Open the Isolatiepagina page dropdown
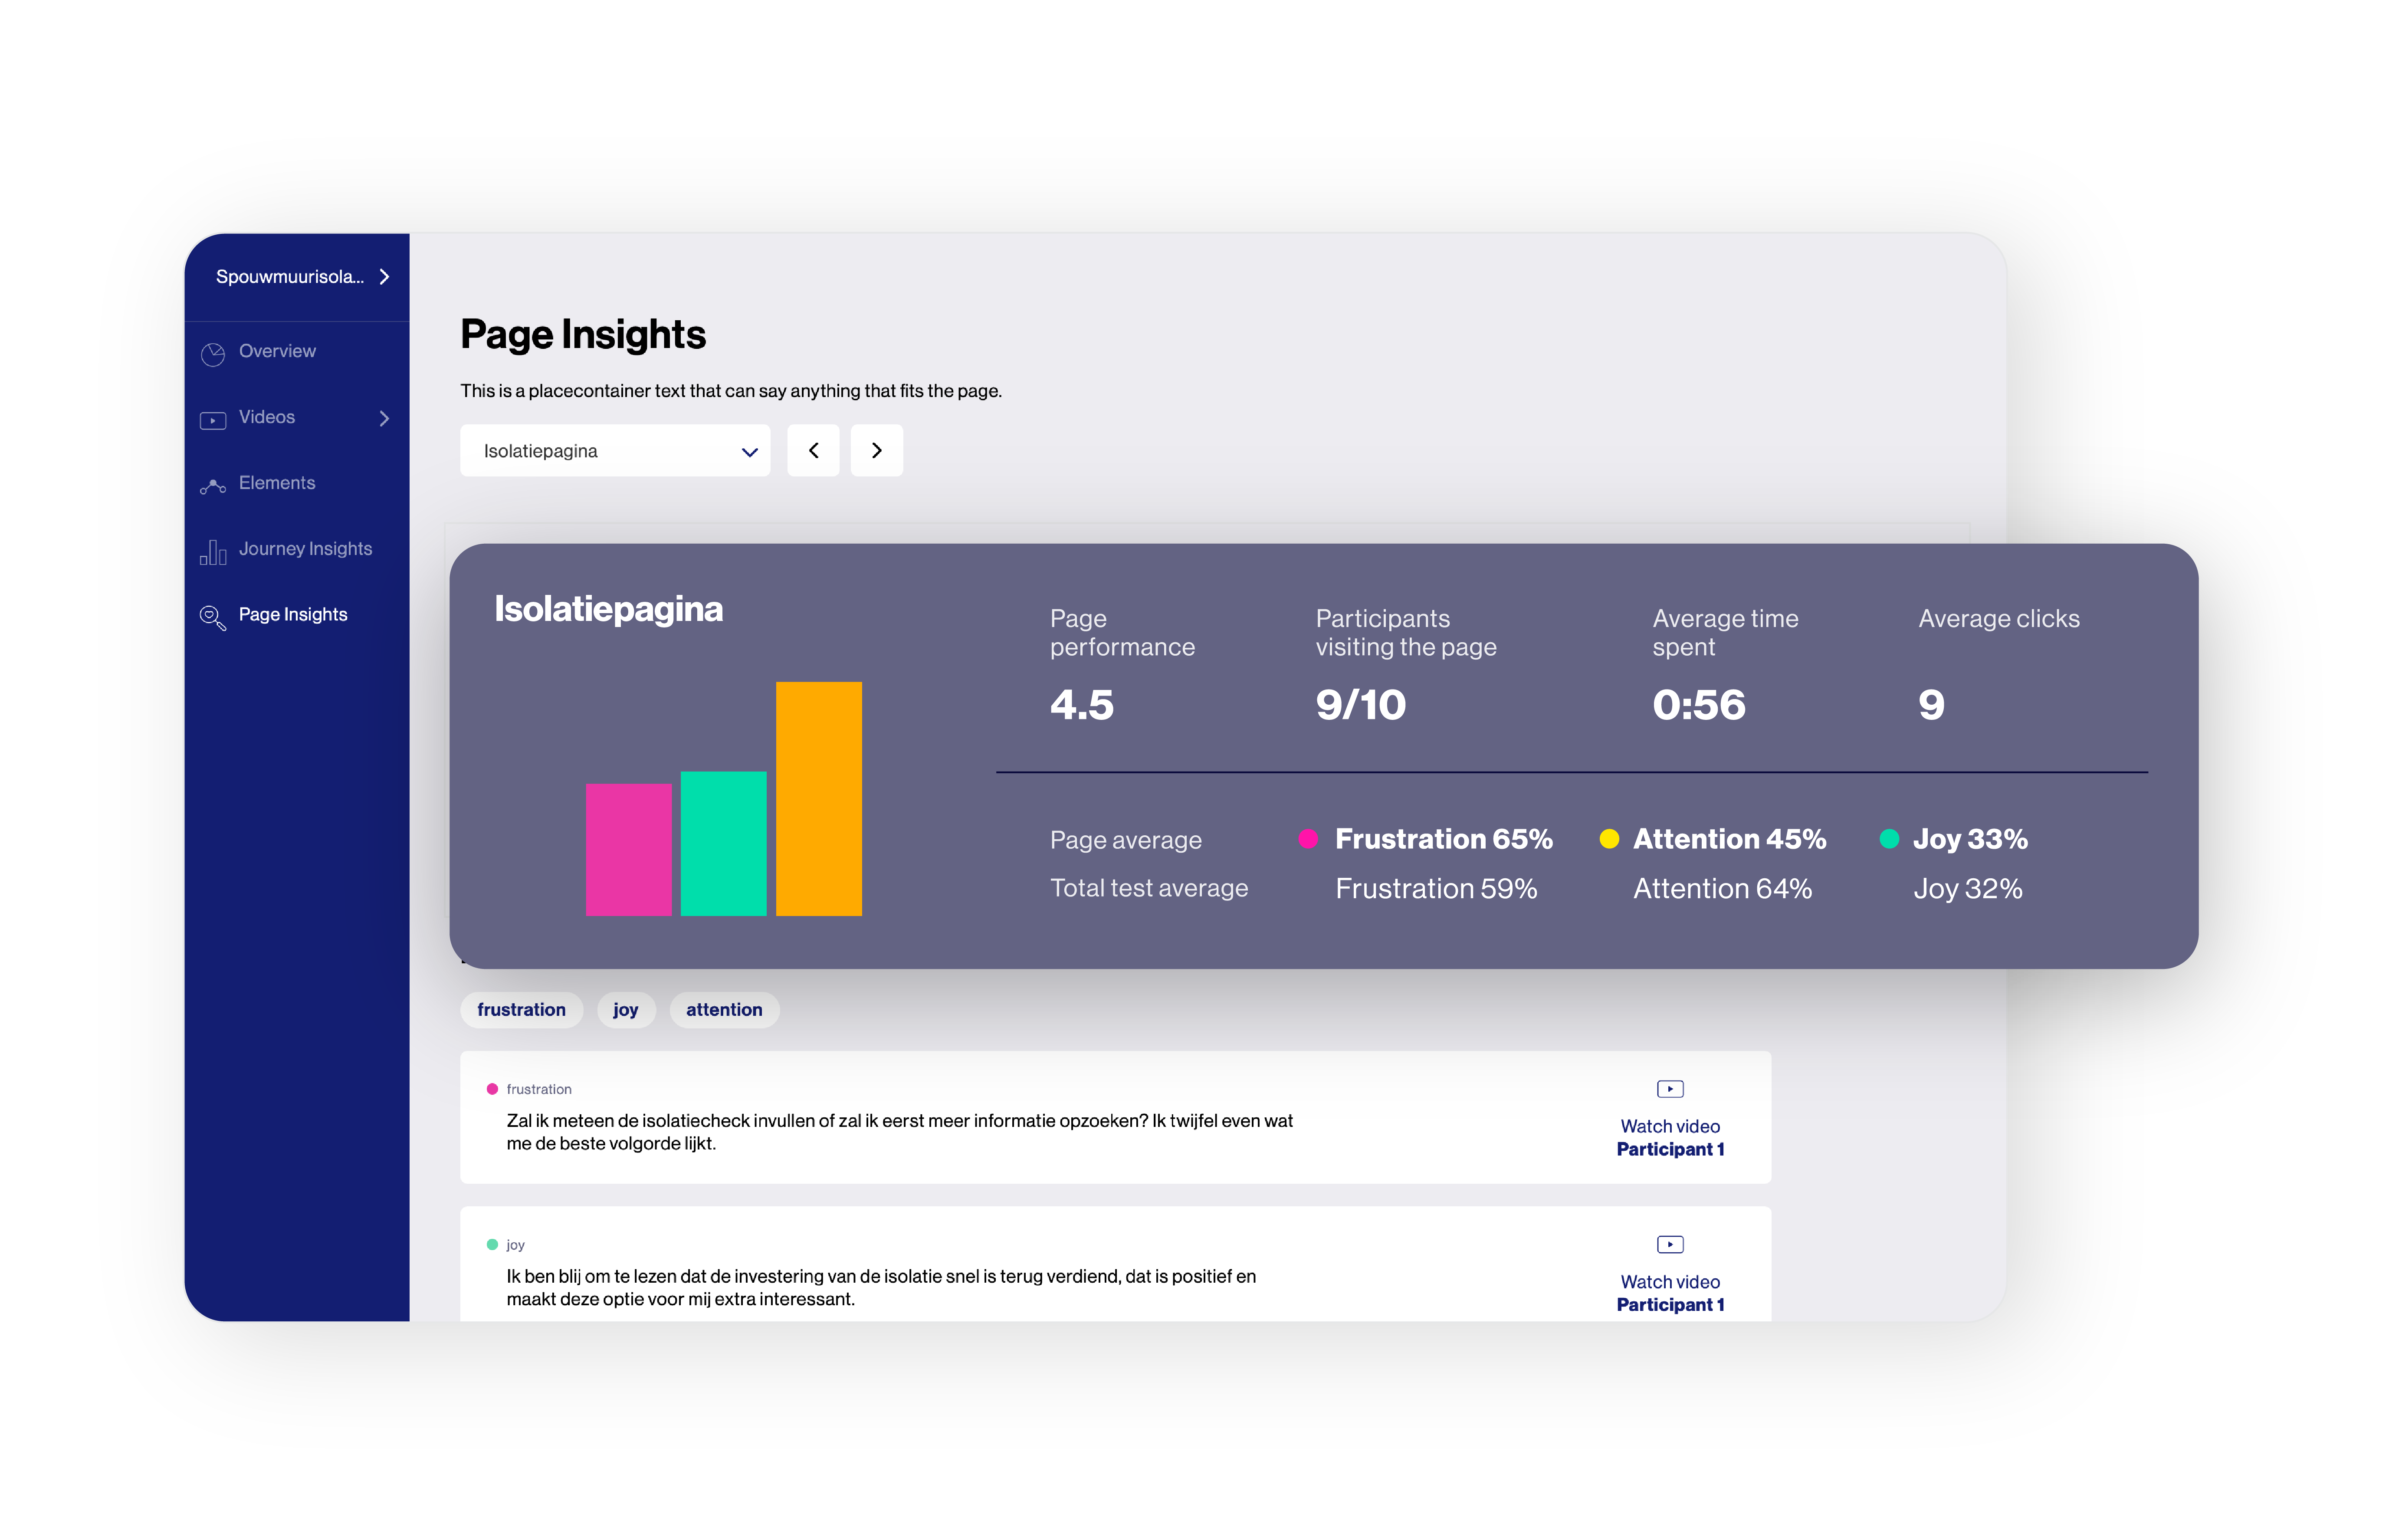This screenshot has width=2402, height=1540. click(x=615, y=451)
